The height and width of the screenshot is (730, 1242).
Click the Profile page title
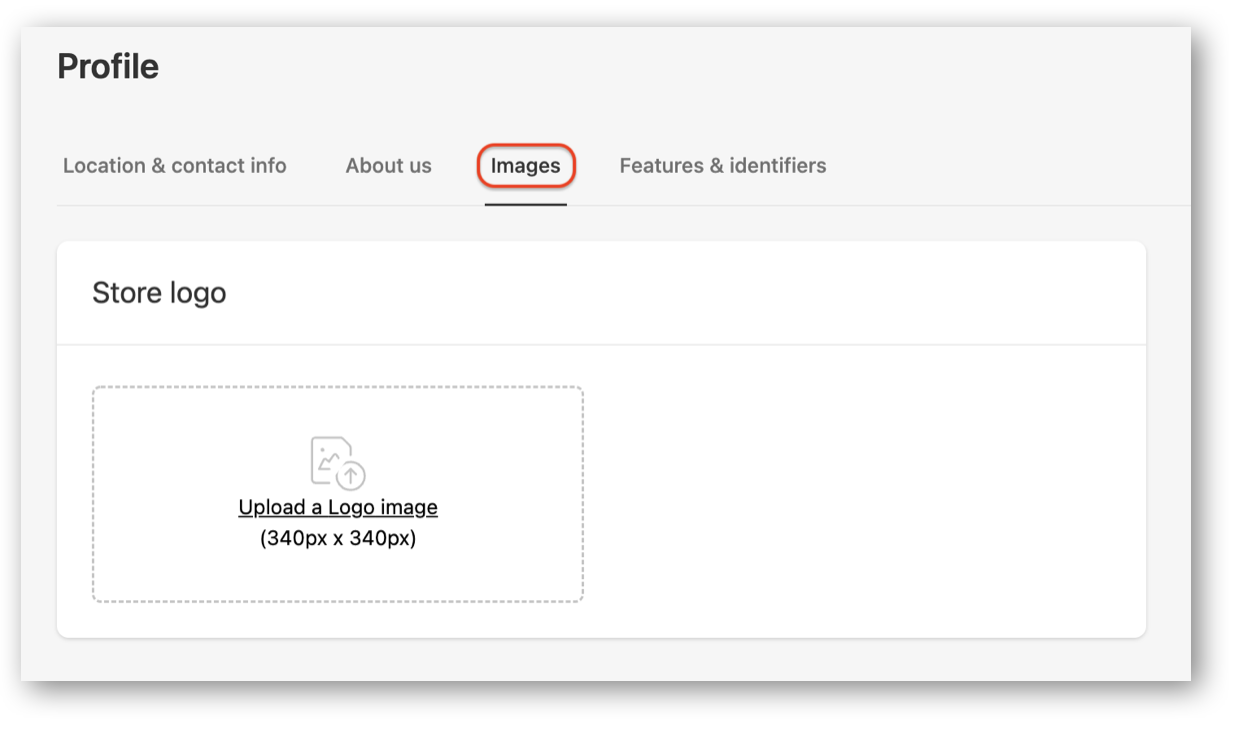pos(108,67)
